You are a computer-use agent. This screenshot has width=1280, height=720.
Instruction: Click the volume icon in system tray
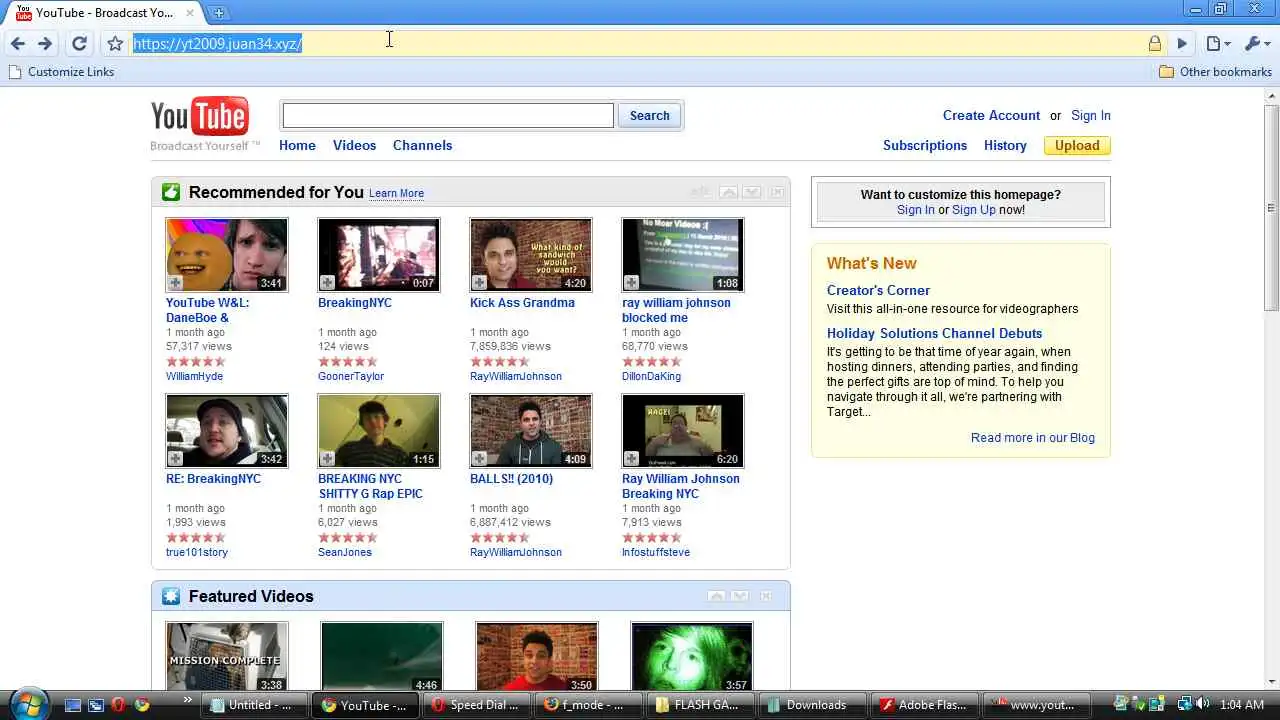pyautogui.click(x=1201, y=705)
